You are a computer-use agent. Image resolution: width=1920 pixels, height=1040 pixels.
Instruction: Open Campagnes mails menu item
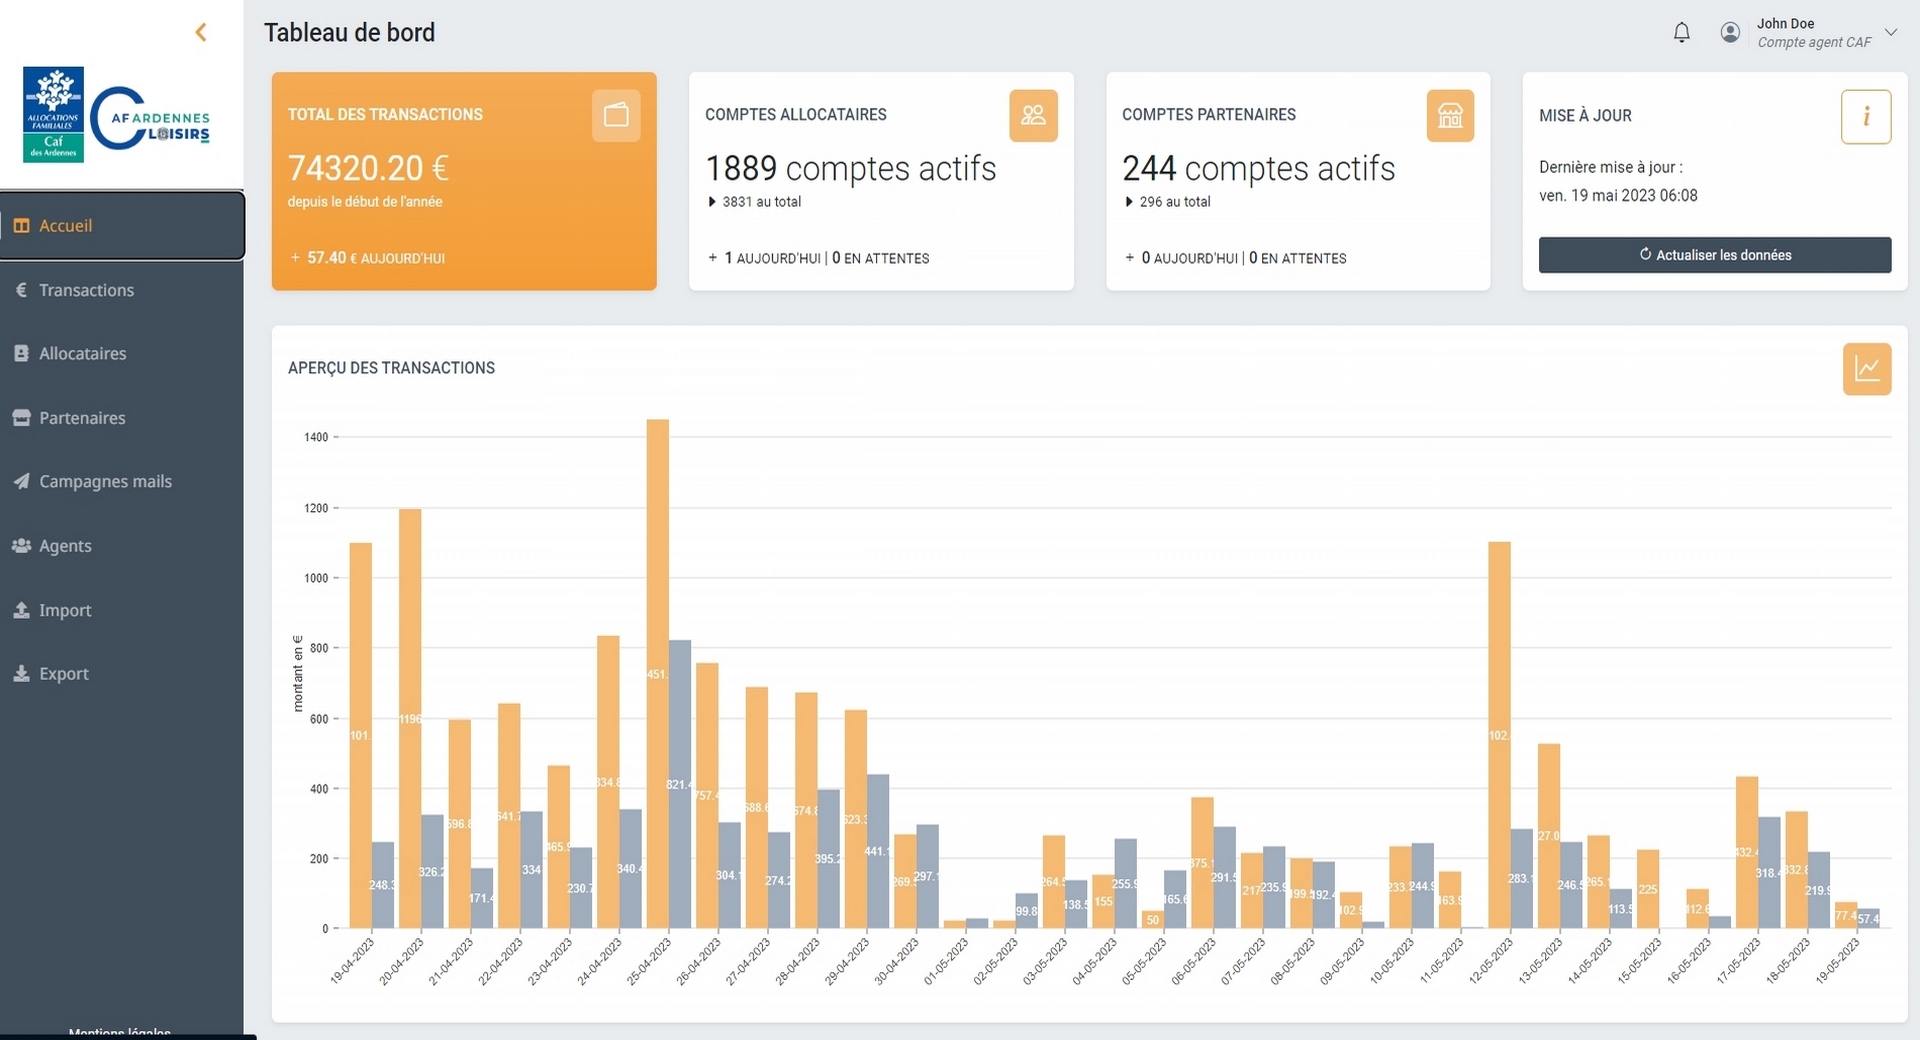[122, 481]
